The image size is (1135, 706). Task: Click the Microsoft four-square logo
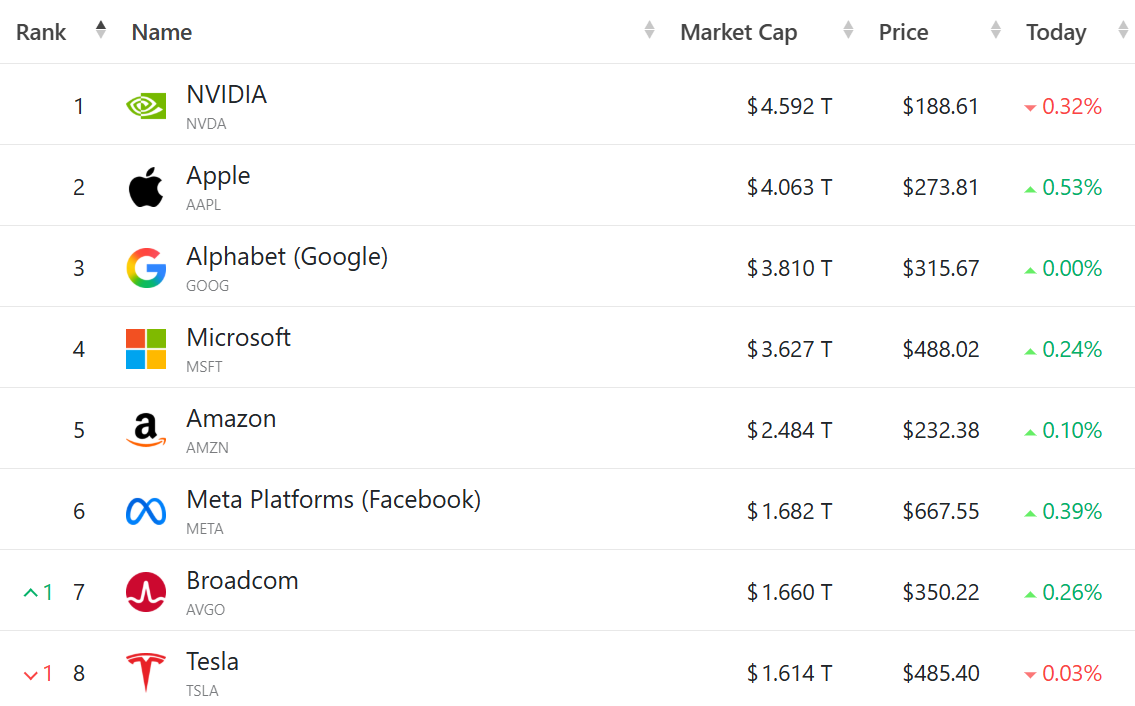[146, 349]
